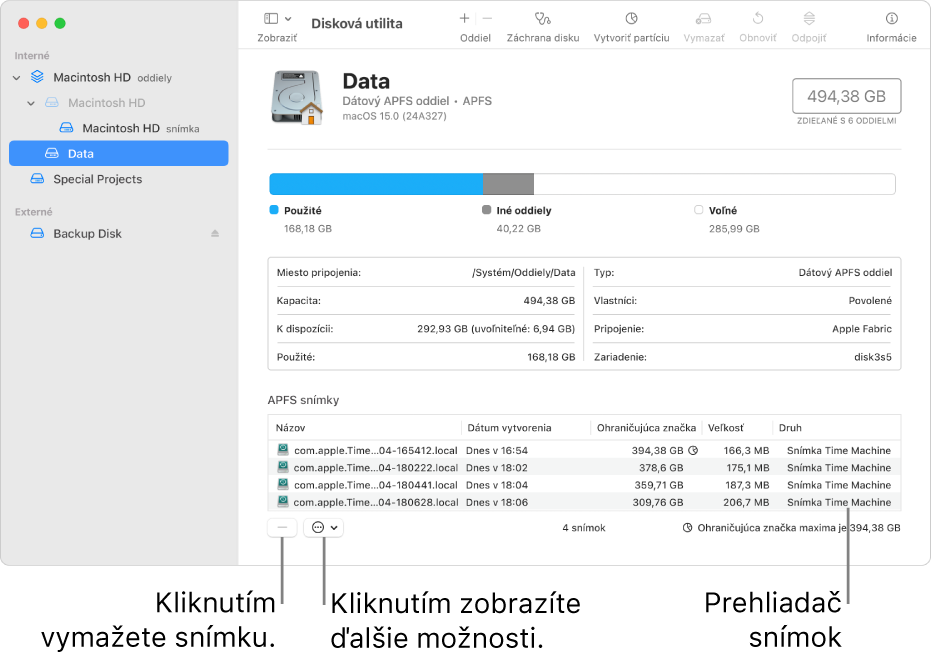
Task: Click the Odpojiť unmount icon
Action: click(x=809, y=18)
